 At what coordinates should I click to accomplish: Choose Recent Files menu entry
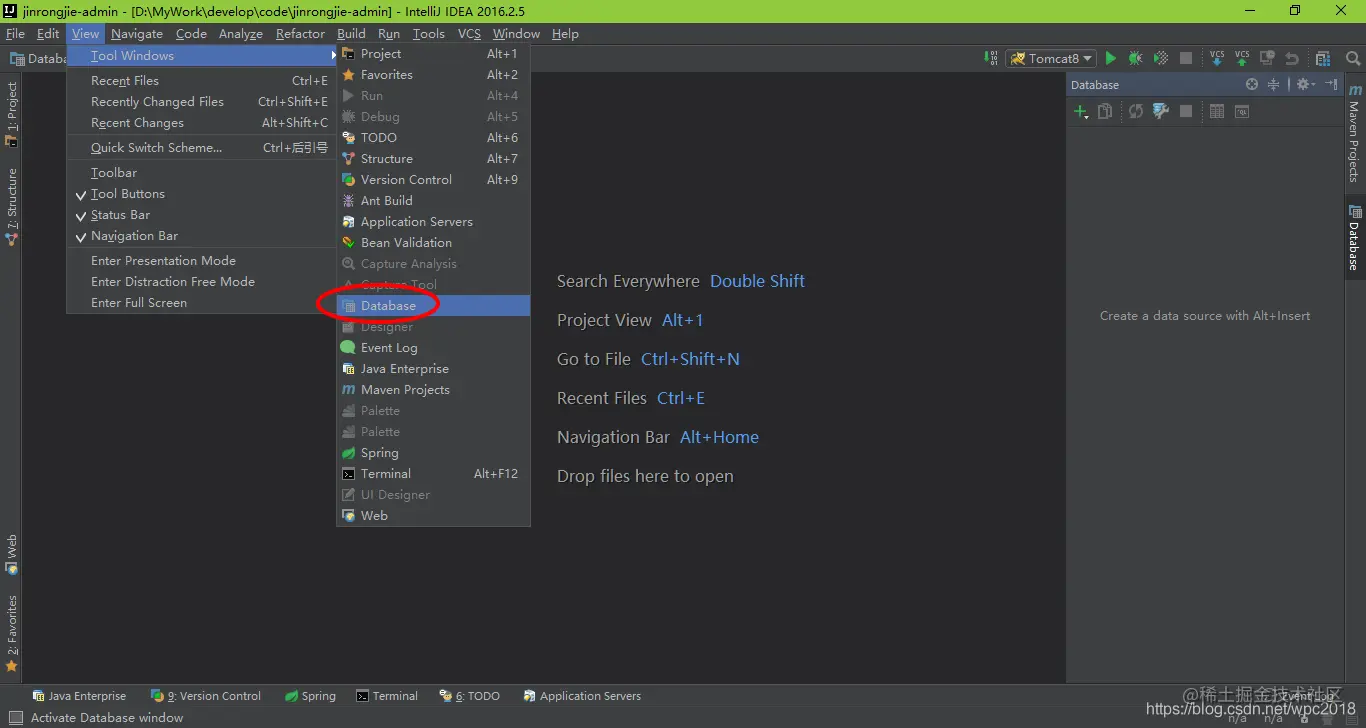(200, 80)
